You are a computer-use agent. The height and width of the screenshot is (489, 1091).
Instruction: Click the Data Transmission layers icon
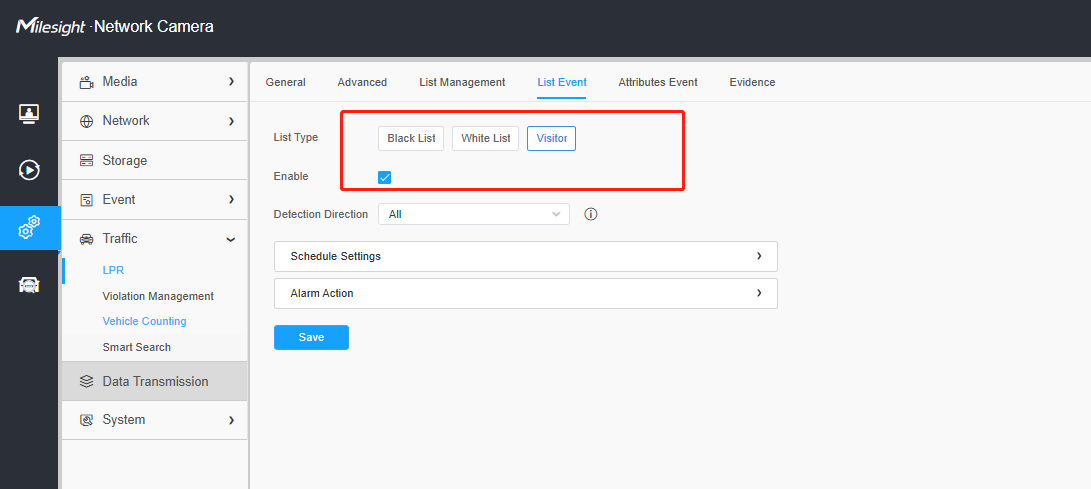[86, 381]
